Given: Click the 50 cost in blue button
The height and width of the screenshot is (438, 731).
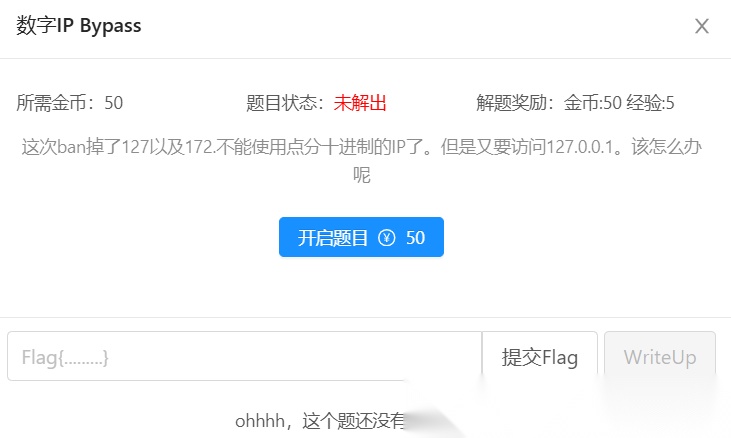Looking at the screenshot, I should pyautogui.click(x=415, y=238).
